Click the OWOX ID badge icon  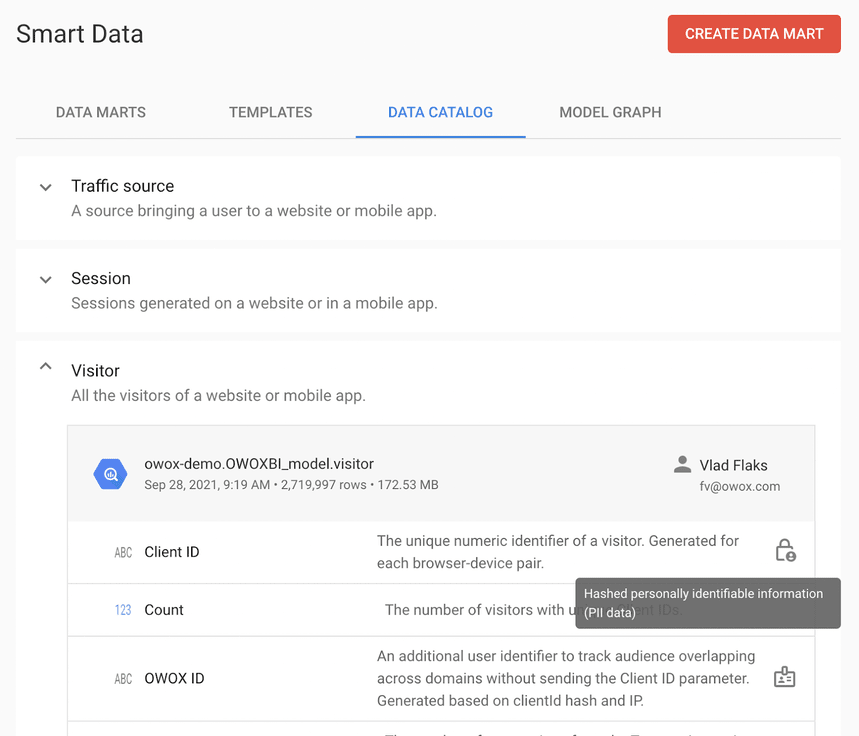click(785, 678)
